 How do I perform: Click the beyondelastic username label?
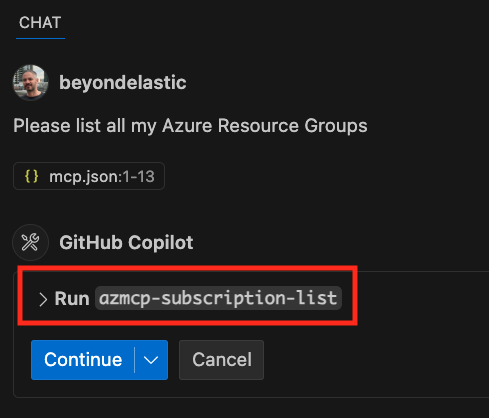(123, 83)
